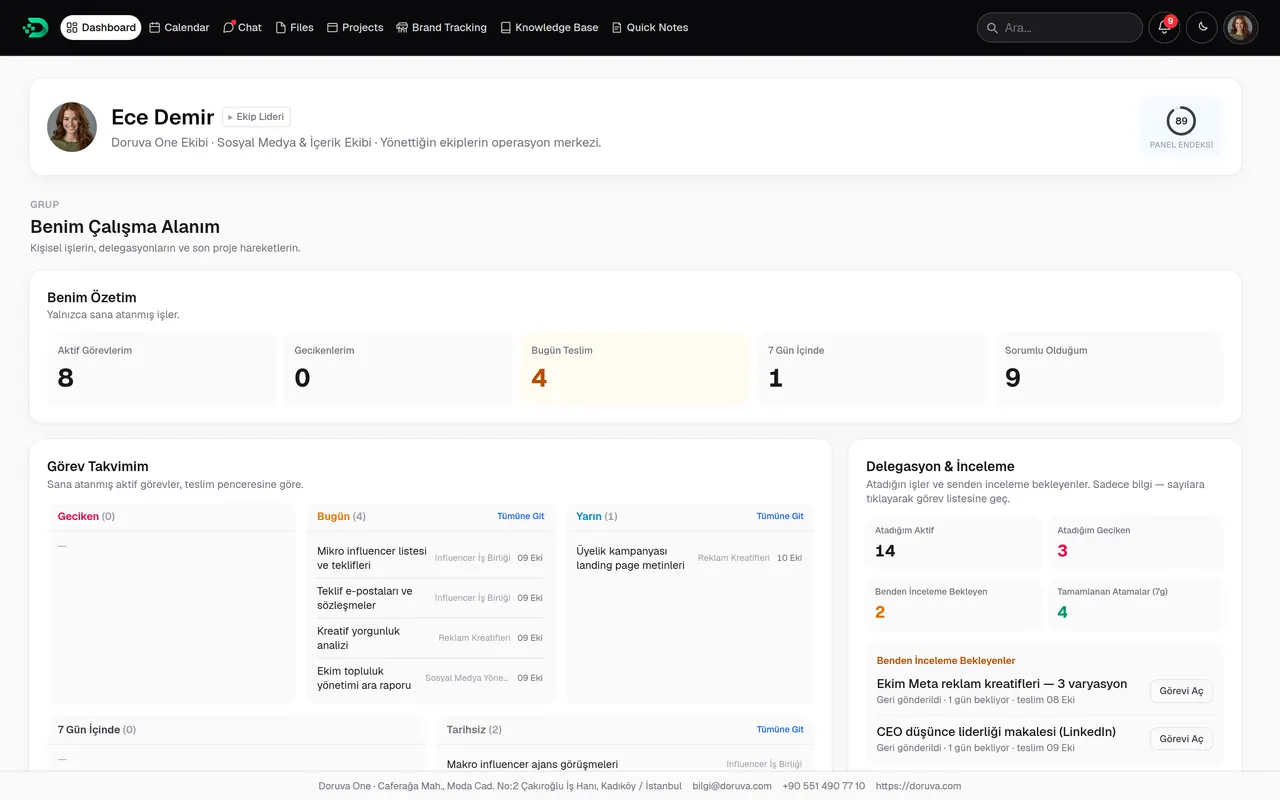This screenshot has height=800, width=1280.
Task: Open the https://doruva.com footer link
Action: 918,786
